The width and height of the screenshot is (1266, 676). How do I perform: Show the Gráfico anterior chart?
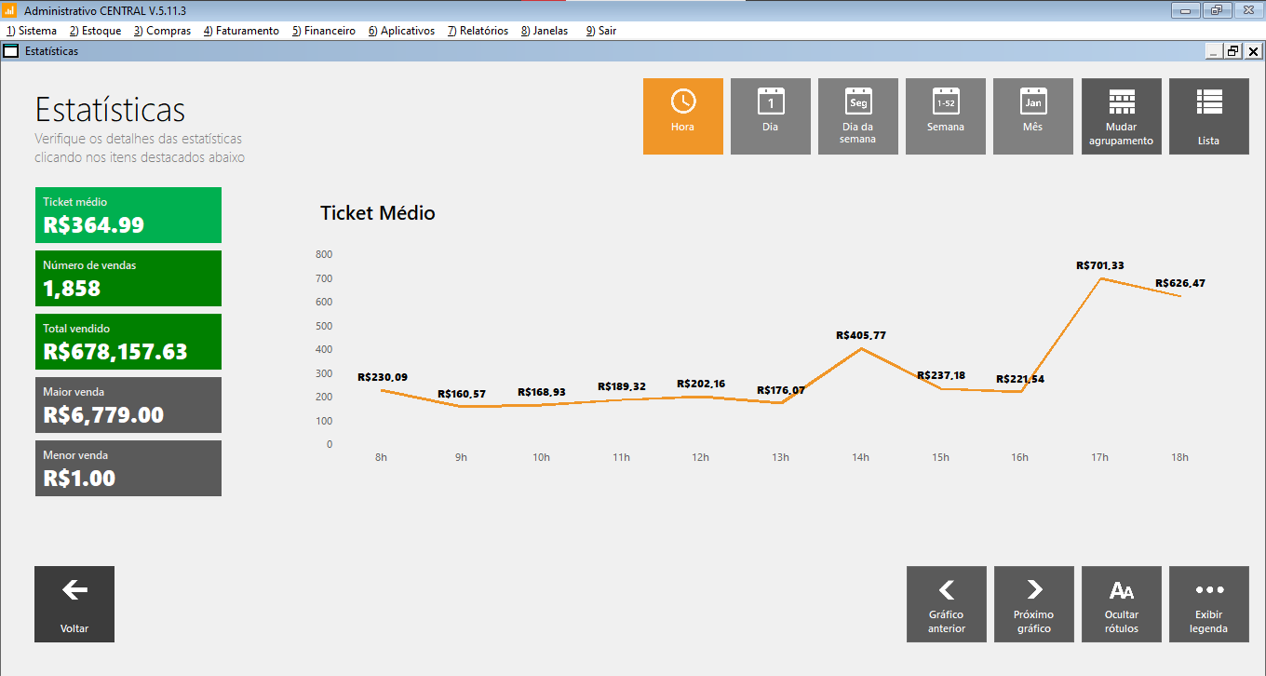(x=946, y=604)
